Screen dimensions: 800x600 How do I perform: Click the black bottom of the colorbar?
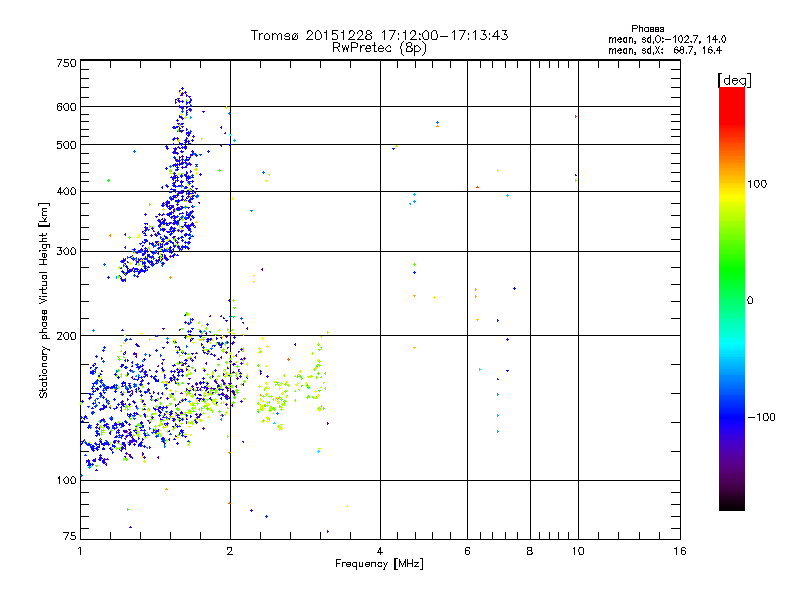[x=732, y=503]
